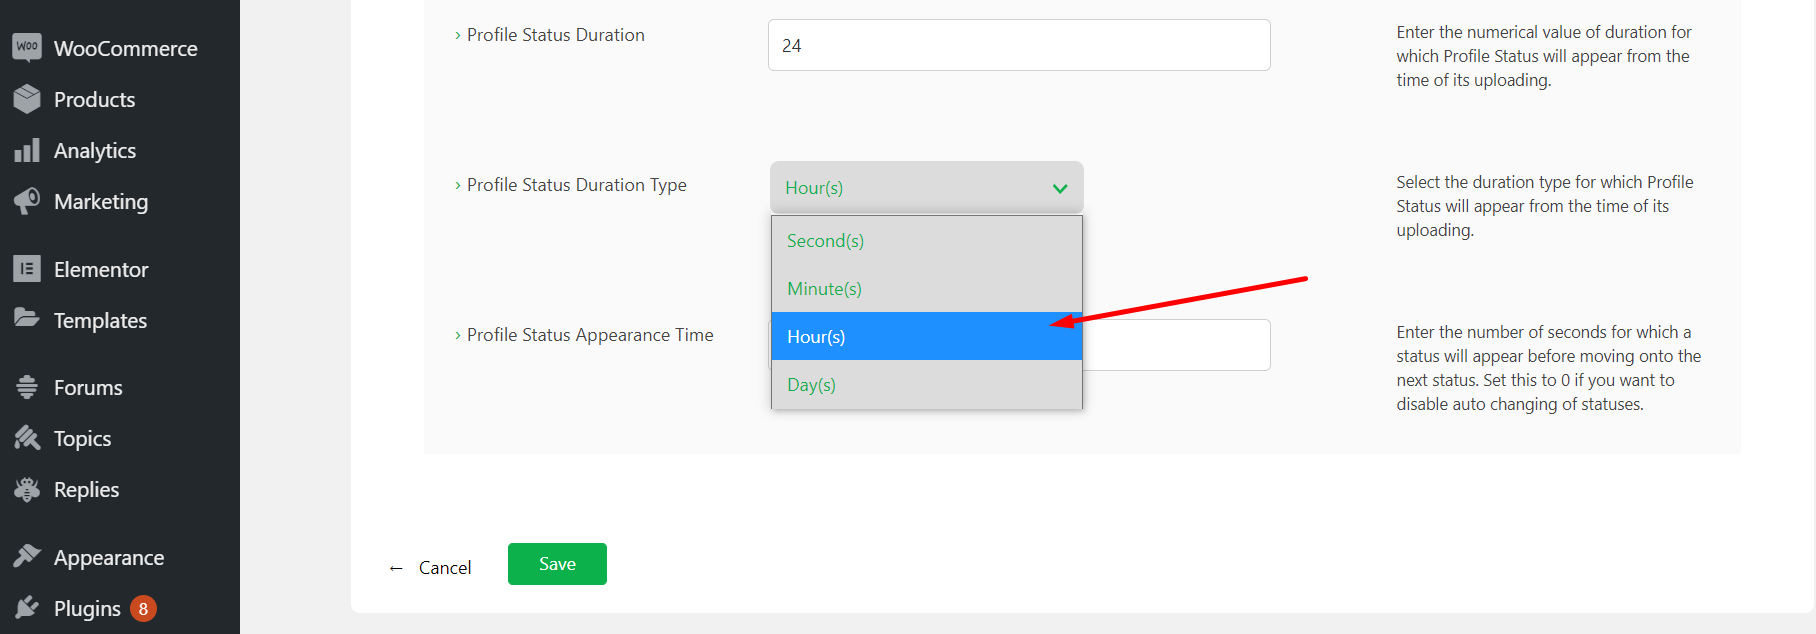Go to the Replies menu item

point(86,490)
